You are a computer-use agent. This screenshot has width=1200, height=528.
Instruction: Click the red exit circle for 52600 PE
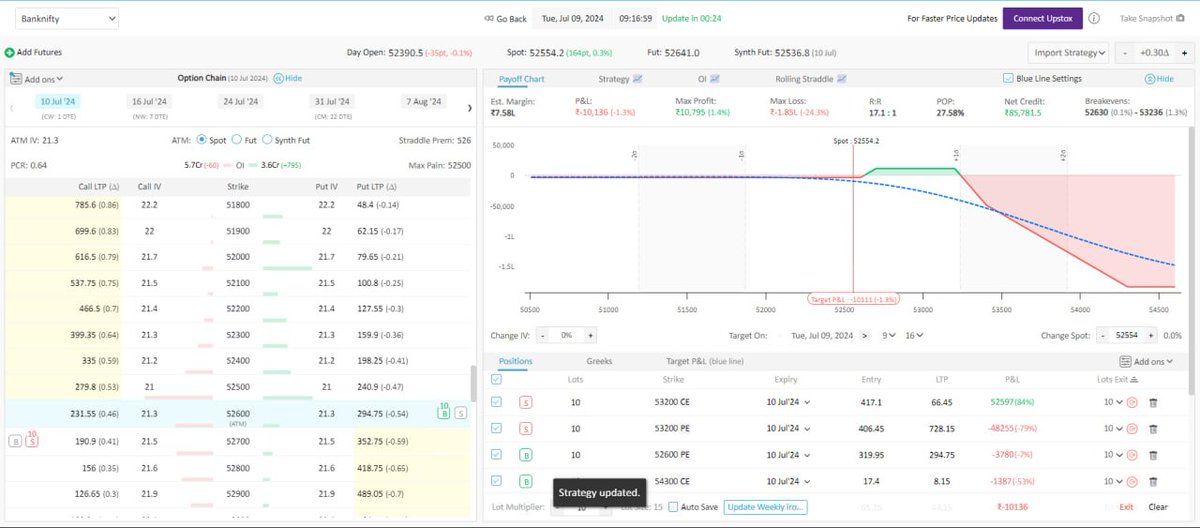(1132, 455)
